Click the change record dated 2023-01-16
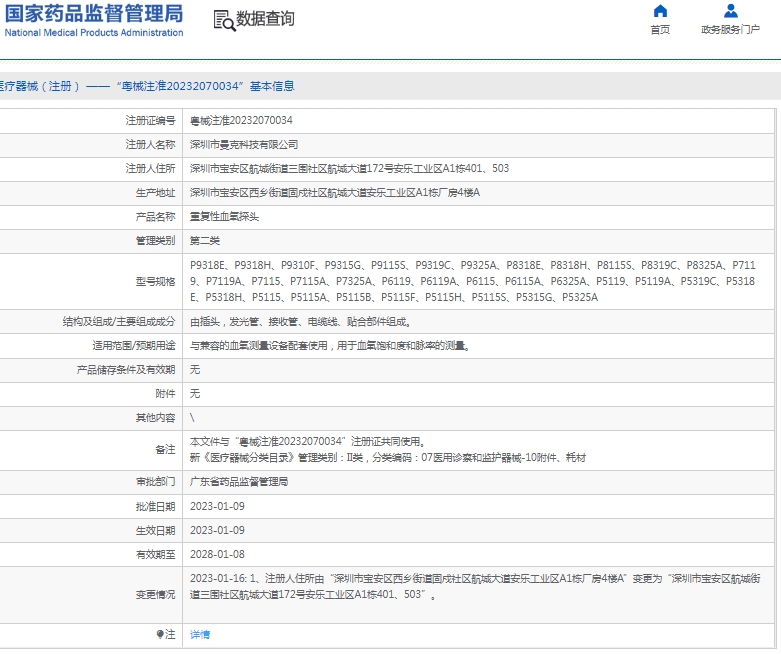Screen dimensions: 781x654 (475, 586)
